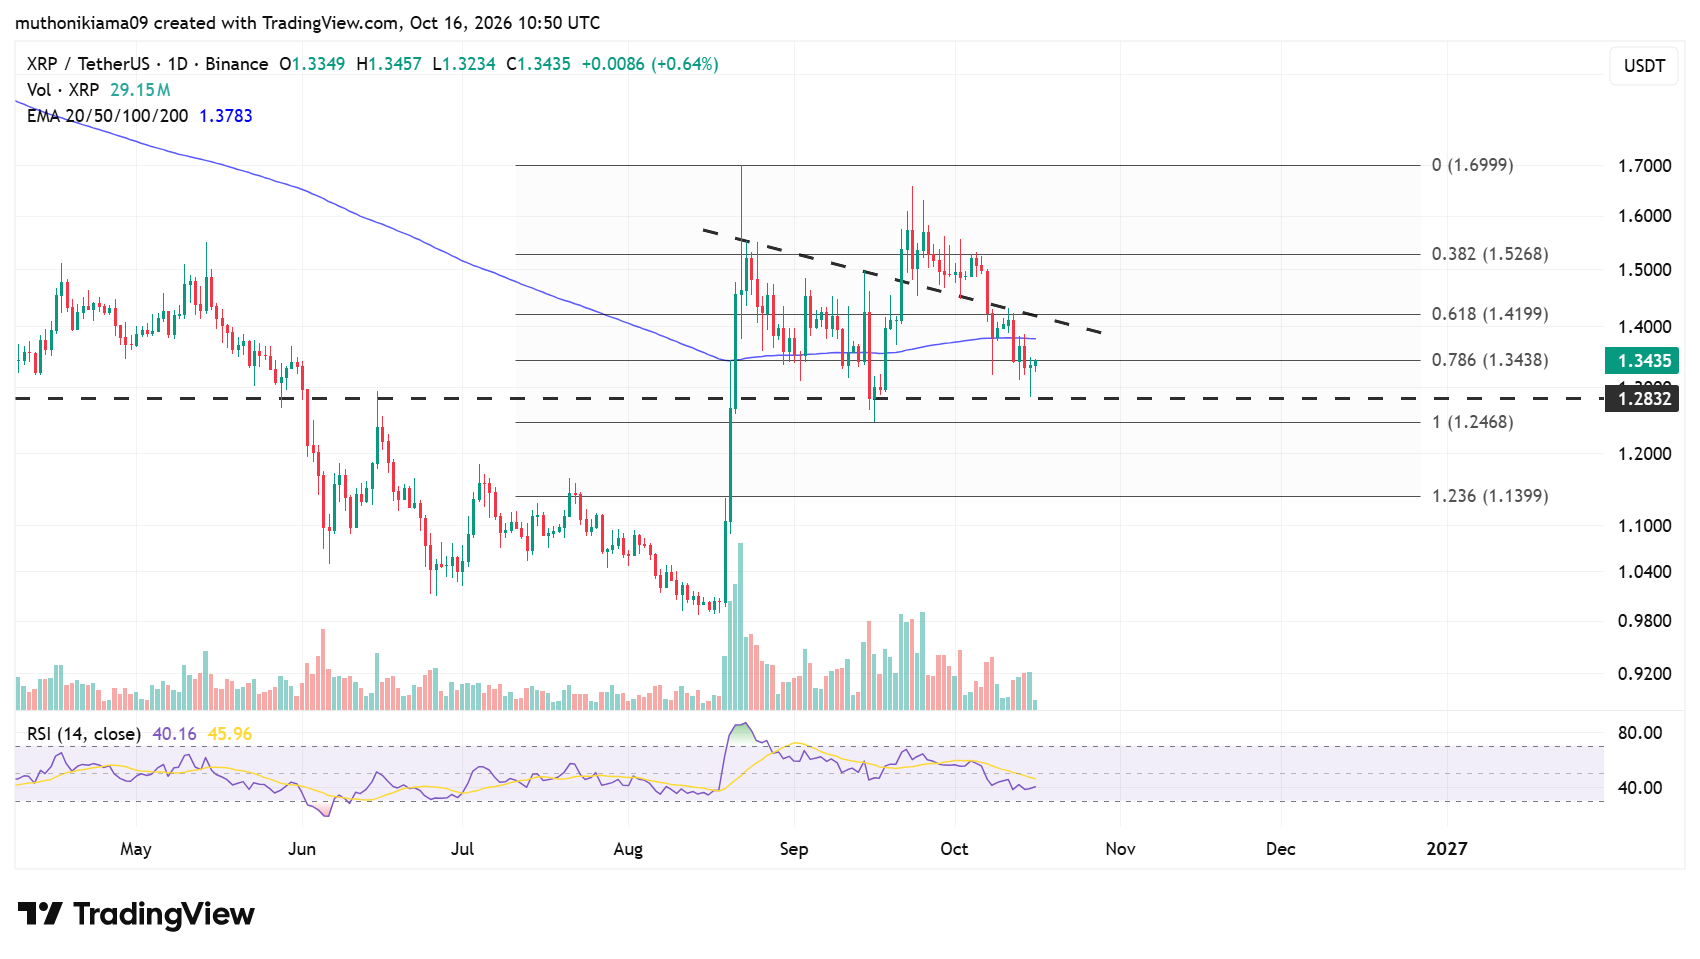Click the 1.3435 current price label
This screenshot has width=1700, height=959.
coord(1642,361)
